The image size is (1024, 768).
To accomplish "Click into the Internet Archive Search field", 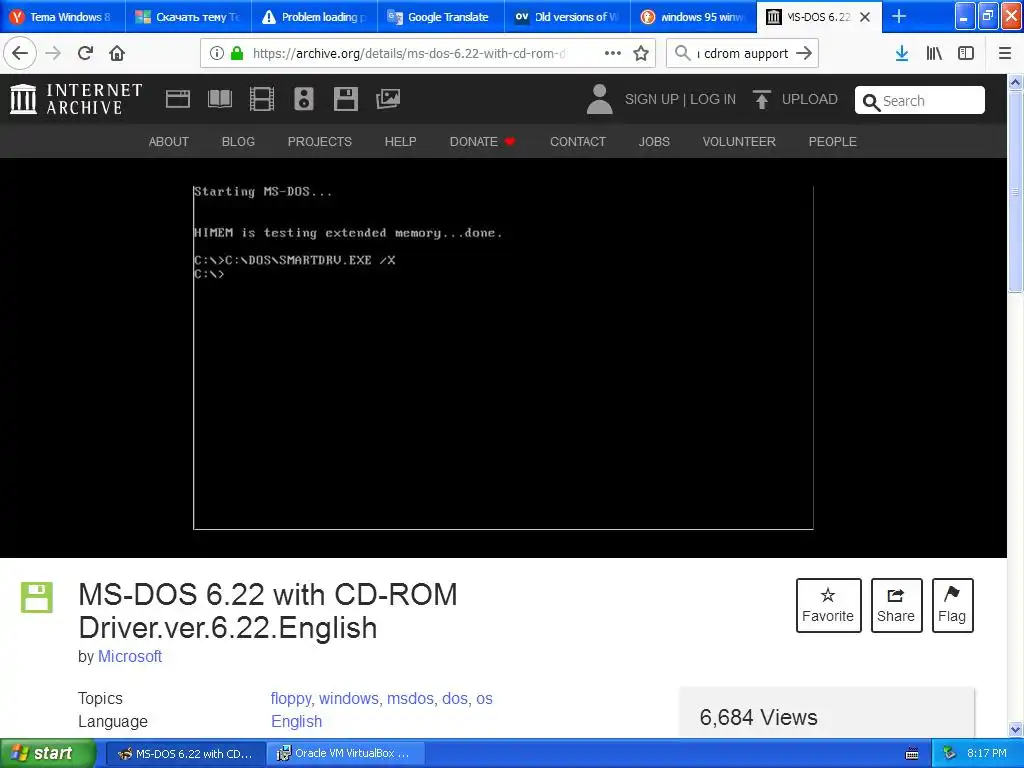I will [920, 101].
